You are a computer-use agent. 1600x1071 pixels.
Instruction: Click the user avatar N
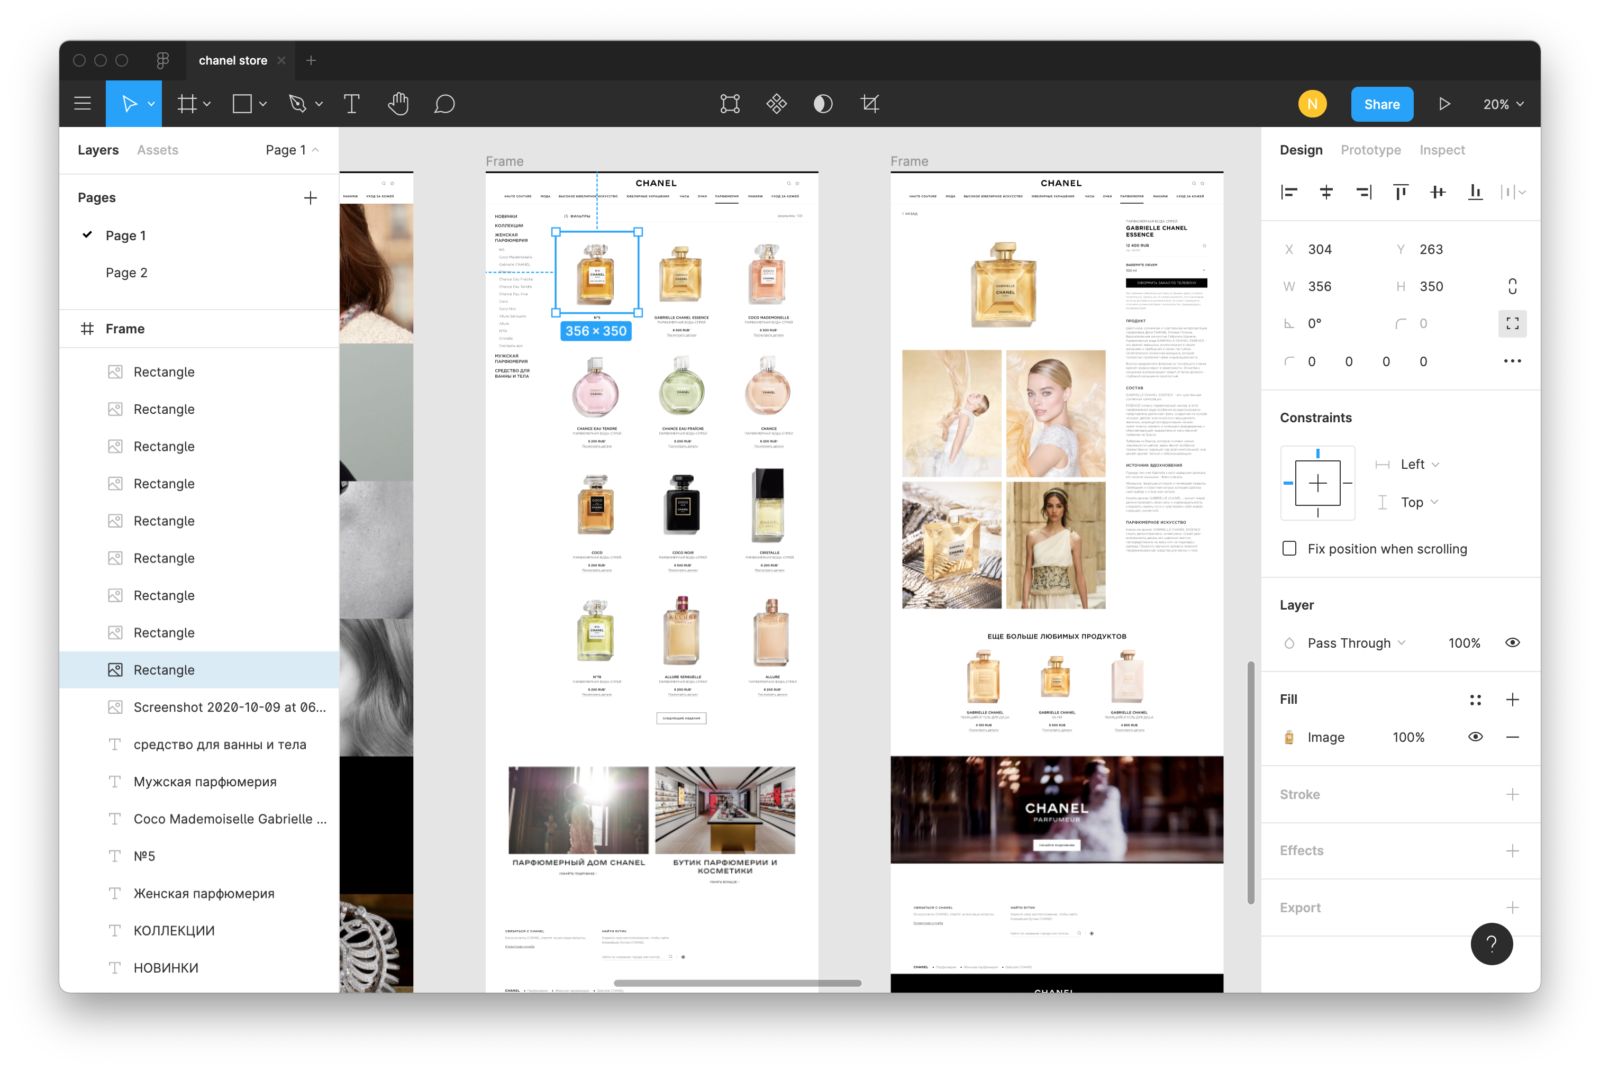pos(1312,104)
